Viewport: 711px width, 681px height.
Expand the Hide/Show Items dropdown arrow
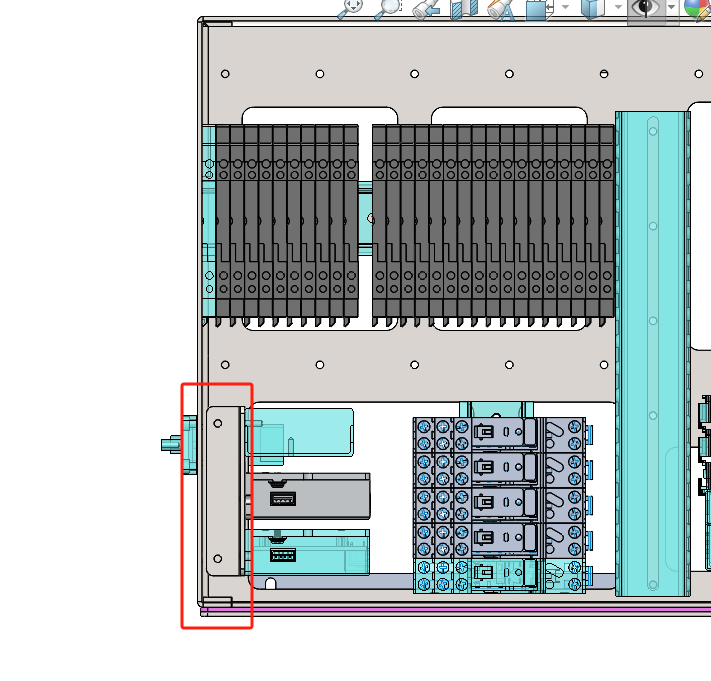click(x=672, y=8)
